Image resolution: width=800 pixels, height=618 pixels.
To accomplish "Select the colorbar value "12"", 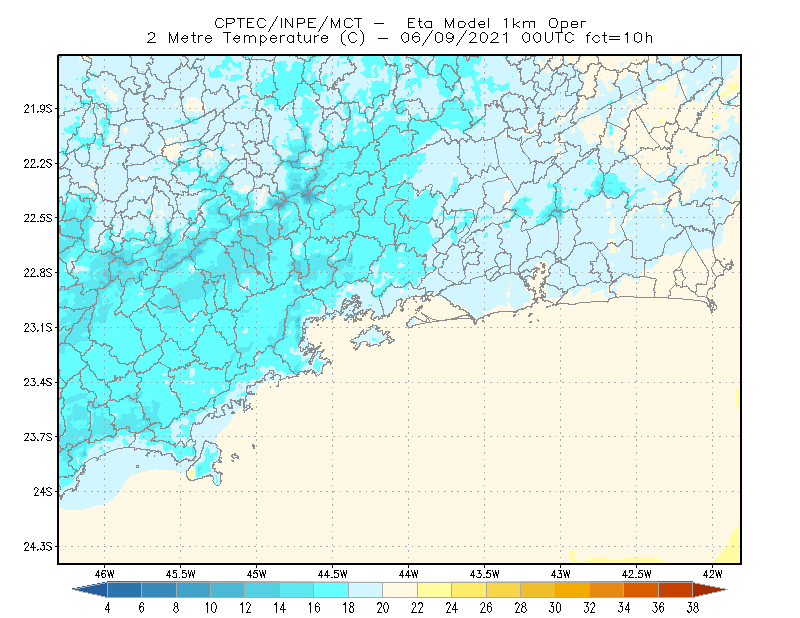I will pyautogui.click(x=245, y=608).
